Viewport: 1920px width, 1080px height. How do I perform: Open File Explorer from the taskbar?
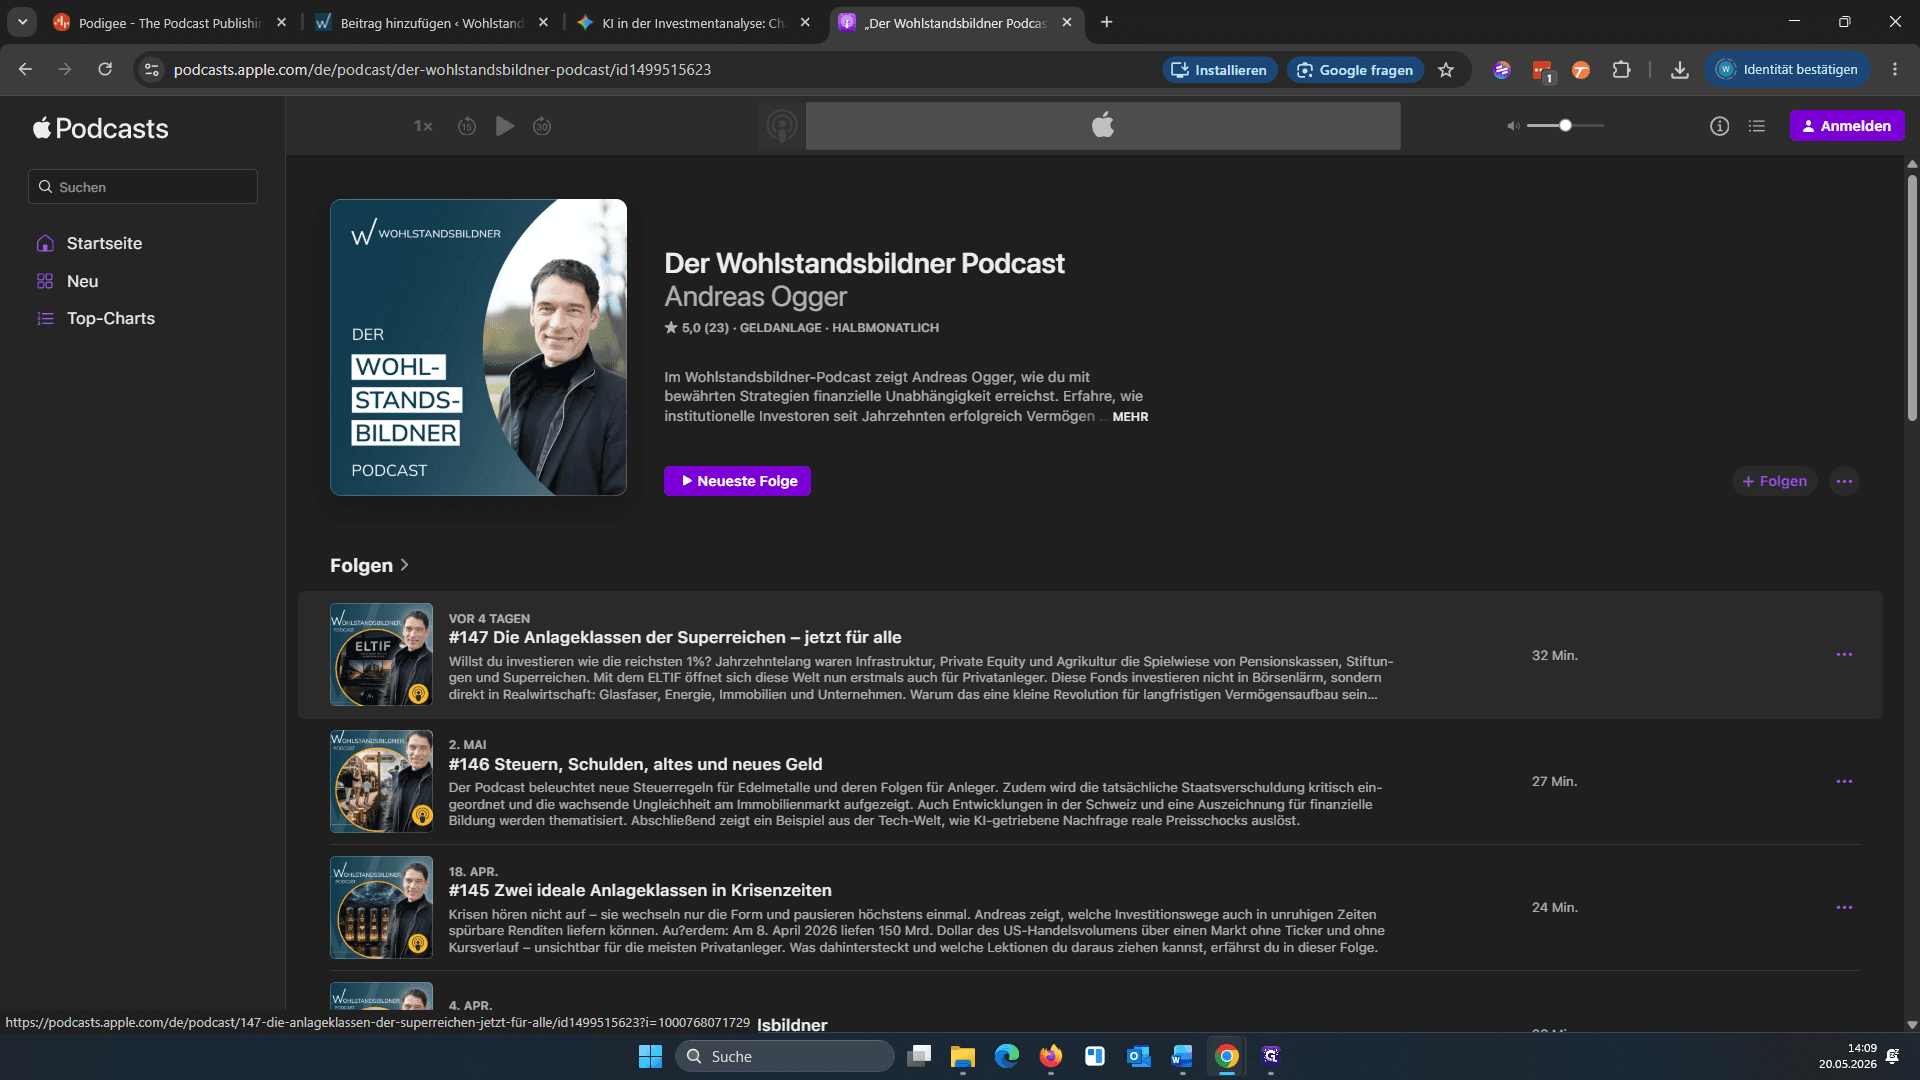click(963, 1056)
